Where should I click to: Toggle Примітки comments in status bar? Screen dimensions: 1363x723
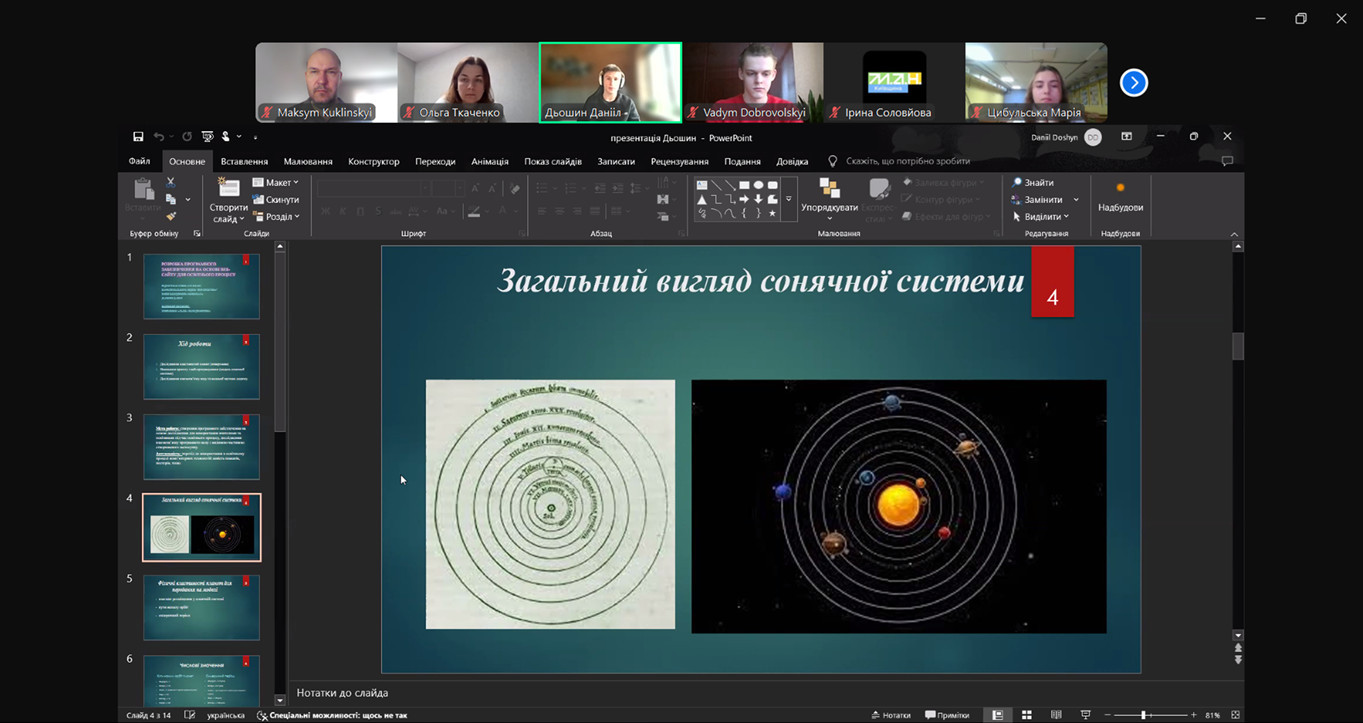pyautogui.click(x=947, y=715)
